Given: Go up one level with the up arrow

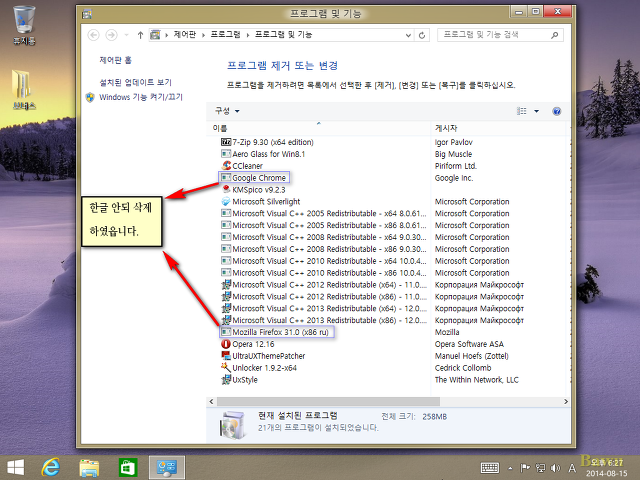Looking at the screenshot, I should click(x=140, y=35).
